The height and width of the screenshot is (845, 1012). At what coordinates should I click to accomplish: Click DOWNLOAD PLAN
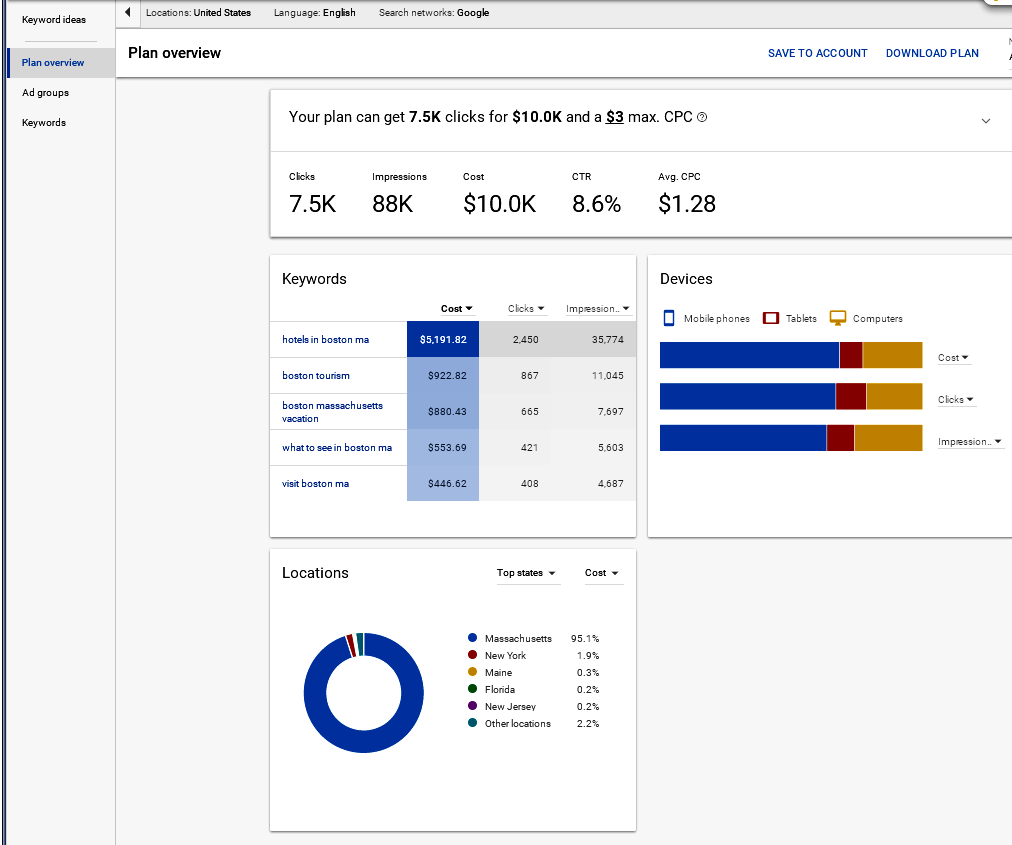tap(932, 53)
